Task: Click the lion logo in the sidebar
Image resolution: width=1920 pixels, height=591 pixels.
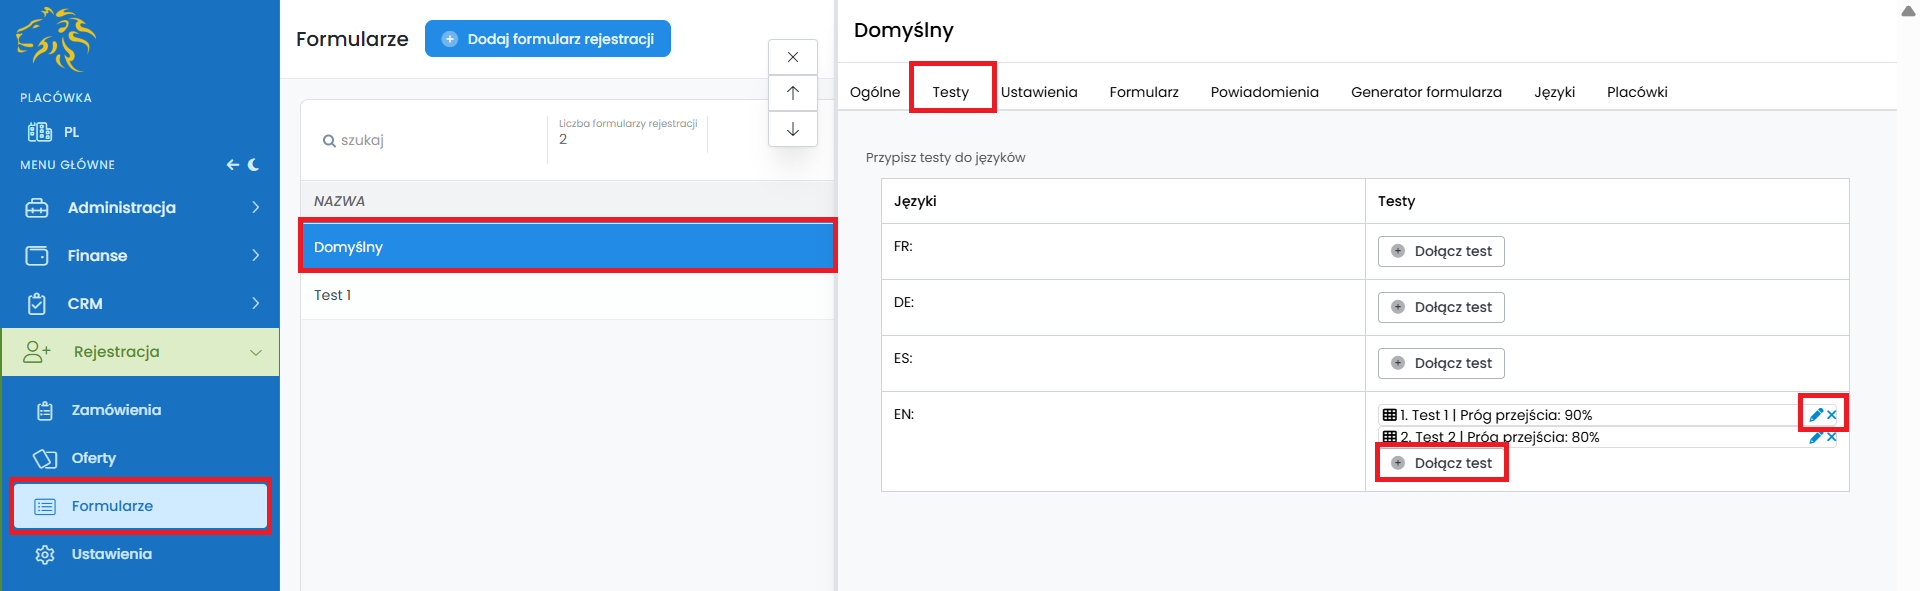Action: (56, 40)
